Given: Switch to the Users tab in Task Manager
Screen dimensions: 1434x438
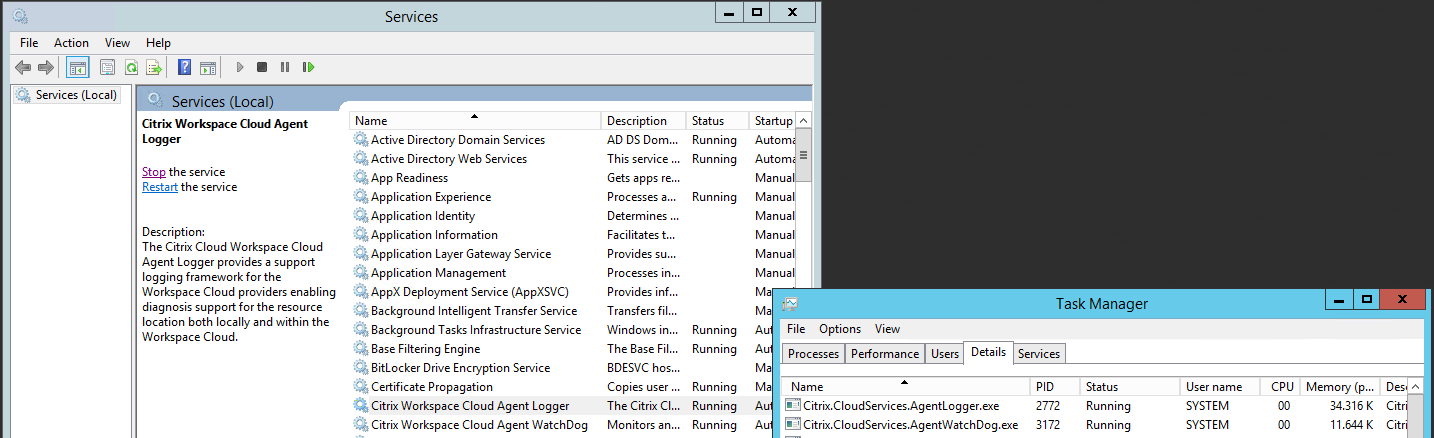Looking at the screenshot, I should 945,354.
